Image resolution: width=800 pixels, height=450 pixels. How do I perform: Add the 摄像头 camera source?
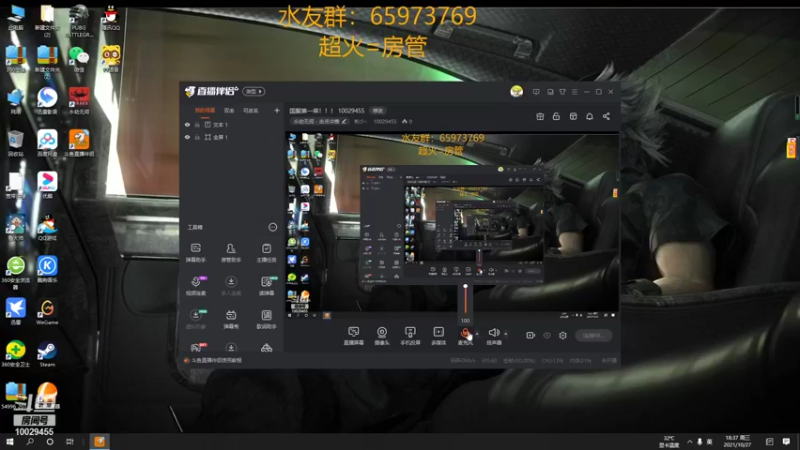(382, 336)
